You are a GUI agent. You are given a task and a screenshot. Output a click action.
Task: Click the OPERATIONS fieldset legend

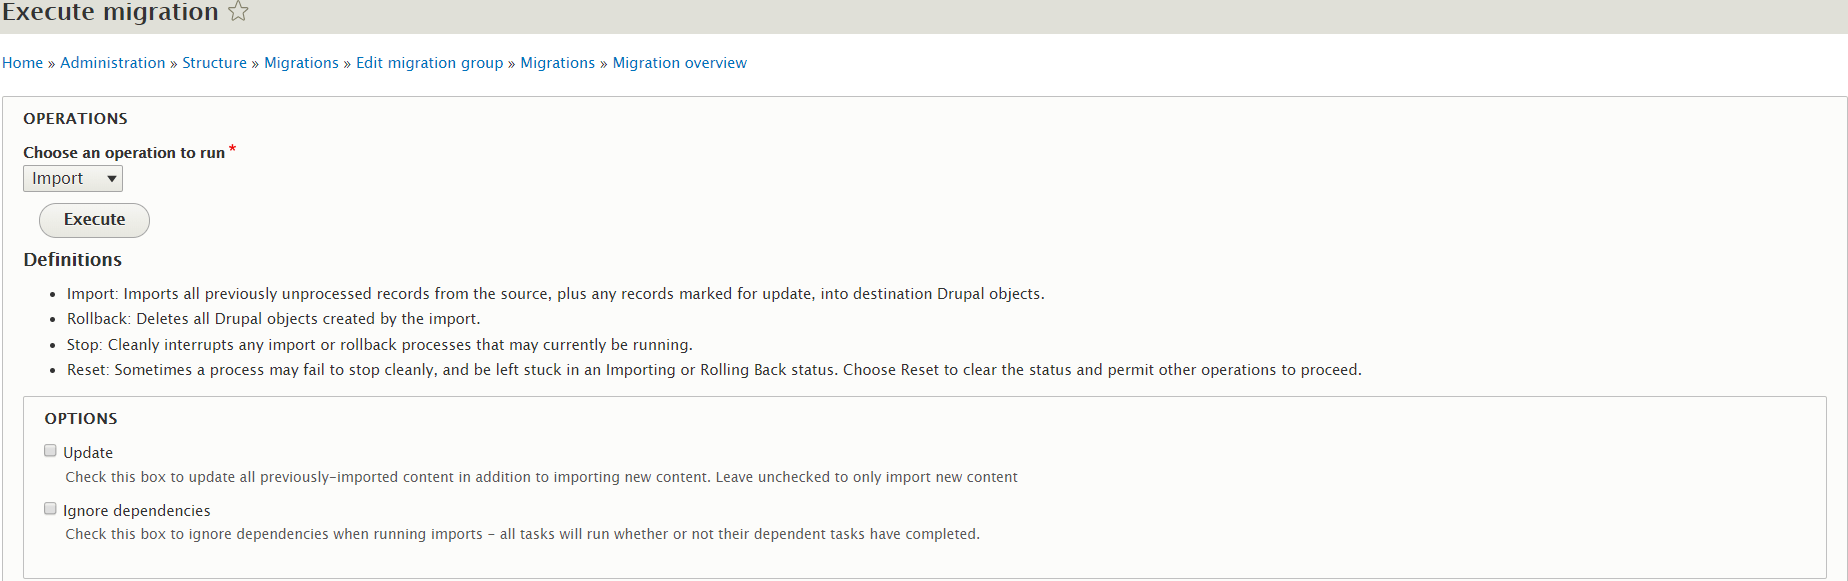[75, 119]
